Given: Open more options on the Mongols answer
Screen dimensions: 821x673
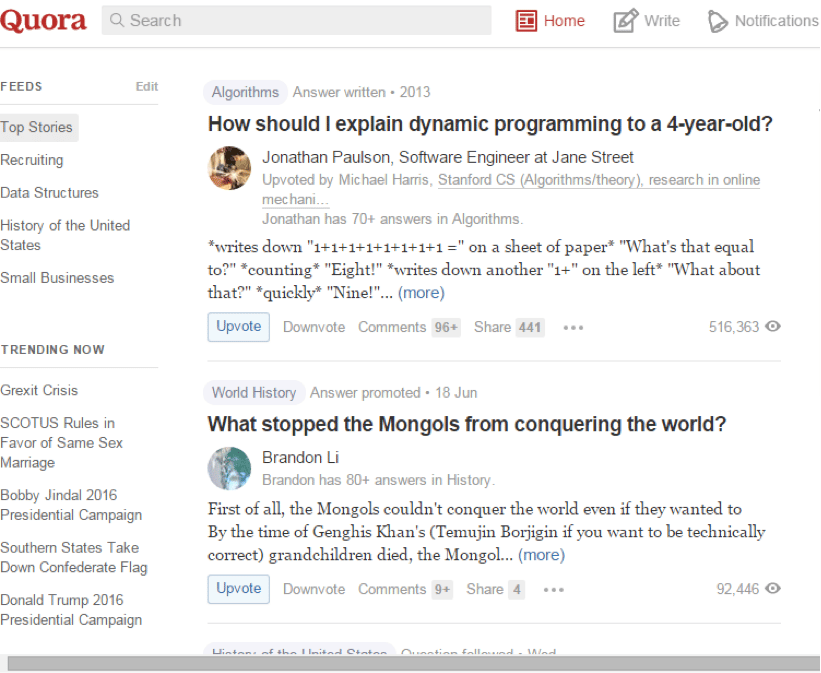Looking at the screenshot, I should coord(553,590).
